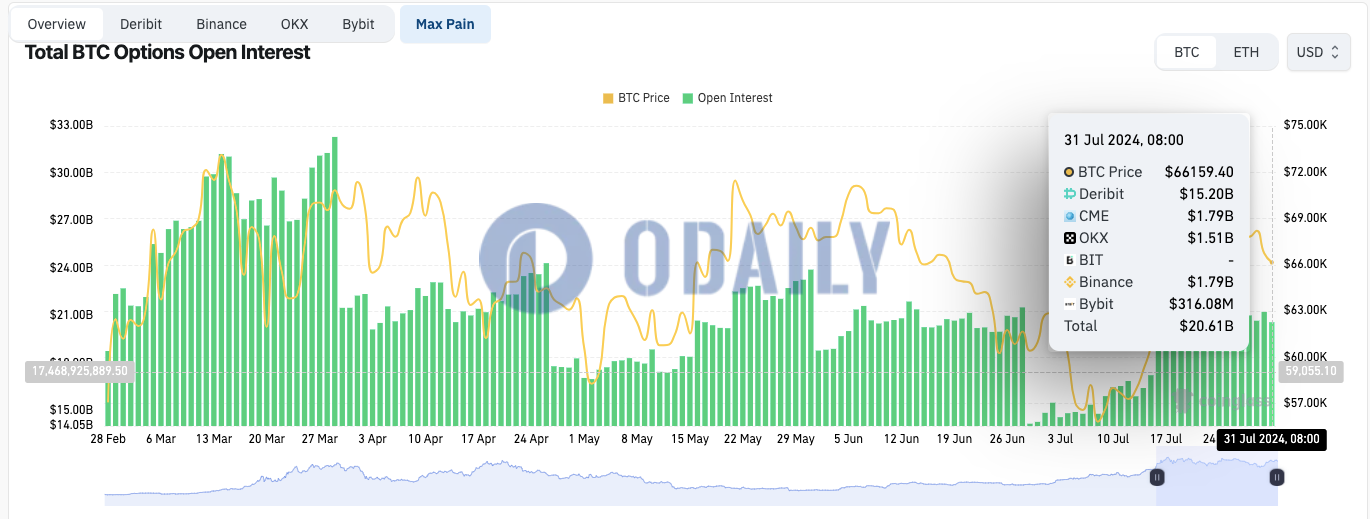Switch the asset toggle to BTC
The height and width of the screenshot is (519, 1370).
pos(1187,52)
